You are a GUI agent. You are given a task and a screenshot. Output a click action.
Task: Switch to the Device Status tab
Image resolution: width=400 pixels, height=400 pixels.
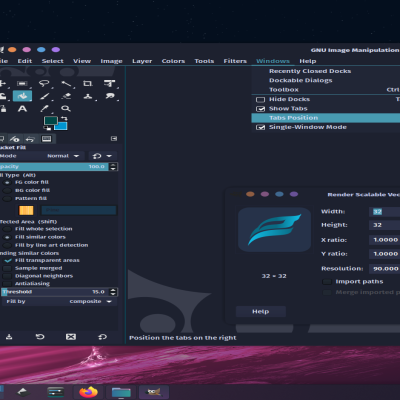14,139
